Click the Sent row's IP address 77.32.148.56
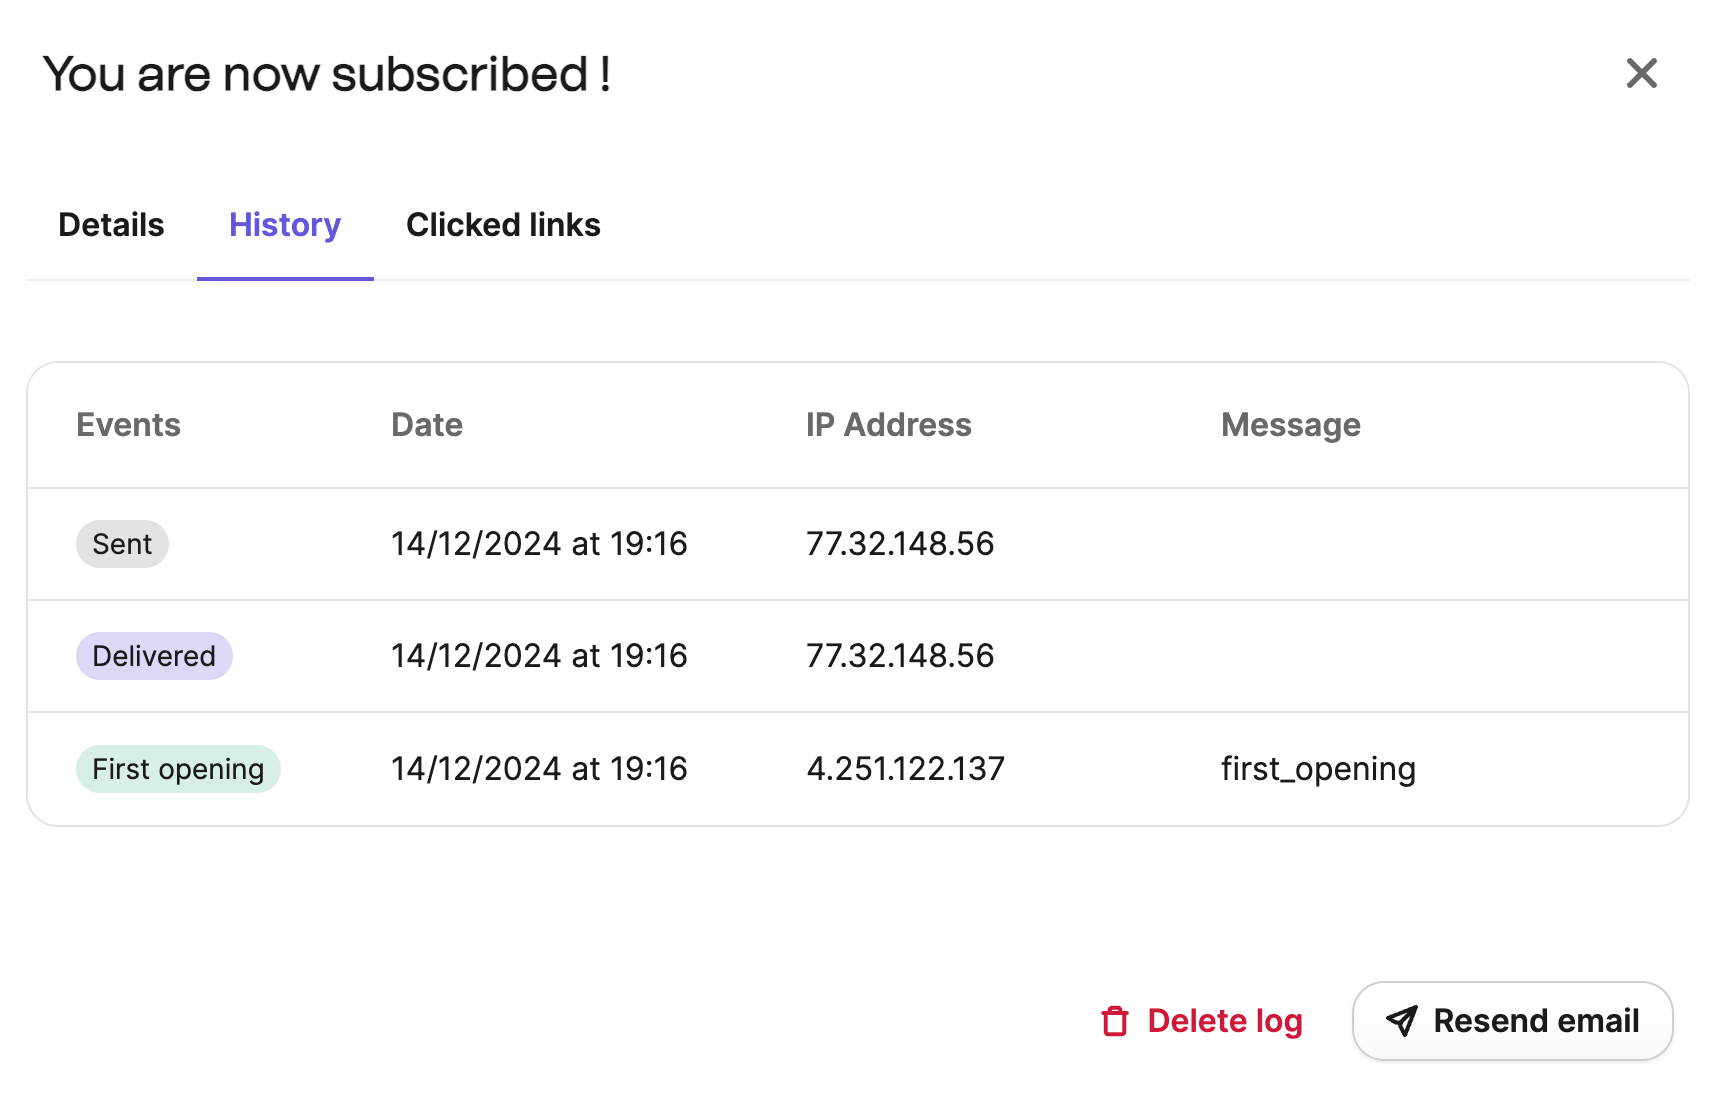Screen dimensions: 1728x1110 click(900, 544)
